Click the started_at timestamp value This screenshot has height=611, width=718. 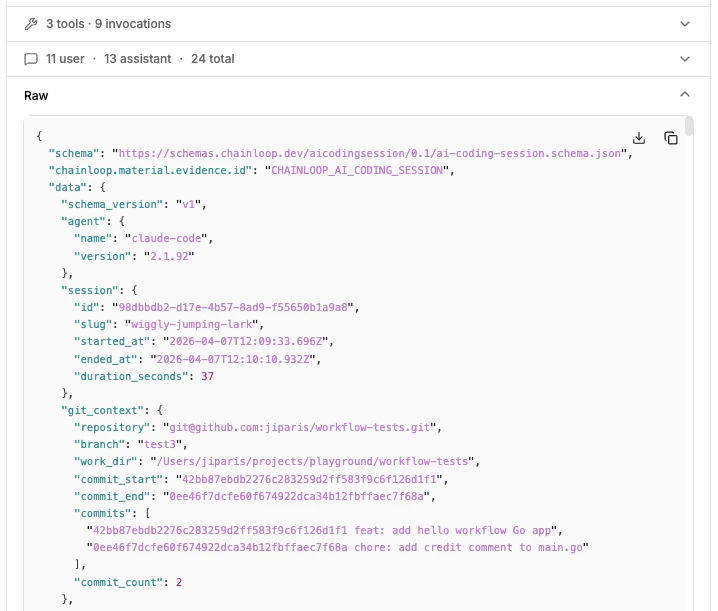[246, 342]
